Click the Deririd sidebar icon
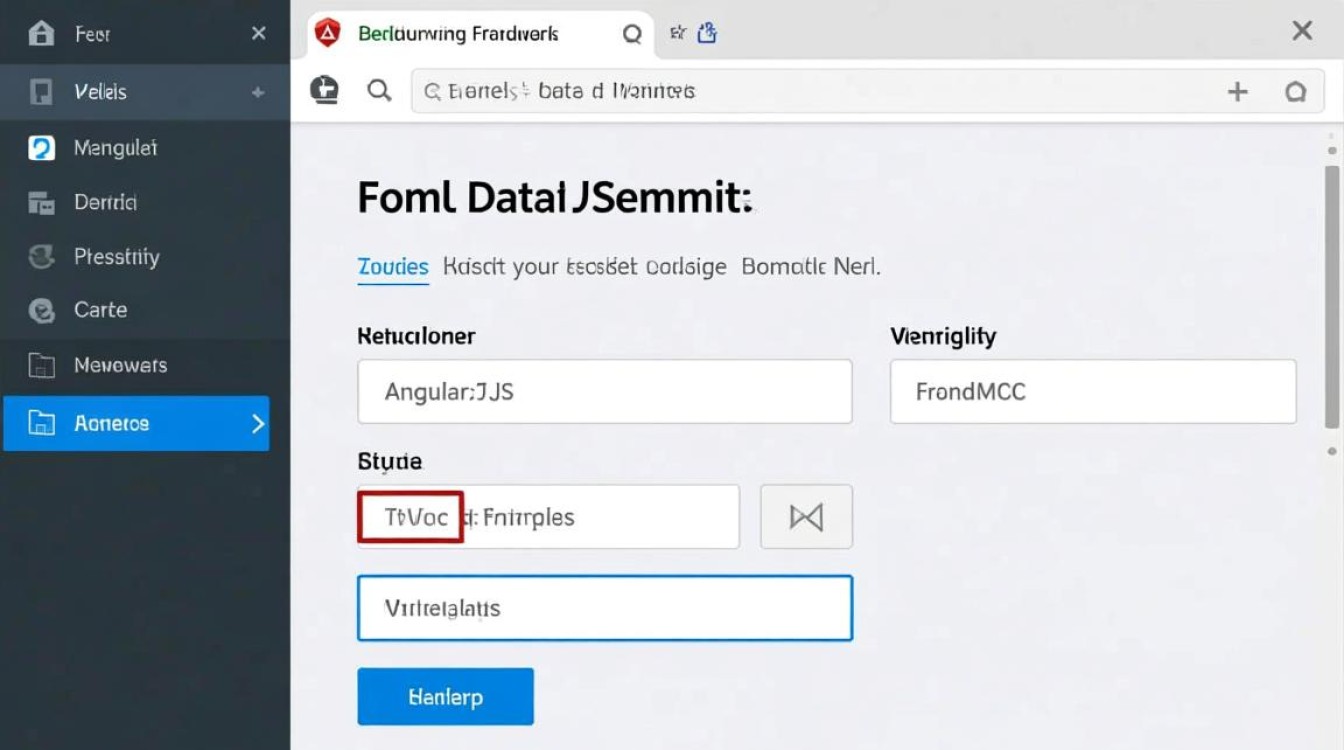The image size is (1344, 750). coord(41,203)
